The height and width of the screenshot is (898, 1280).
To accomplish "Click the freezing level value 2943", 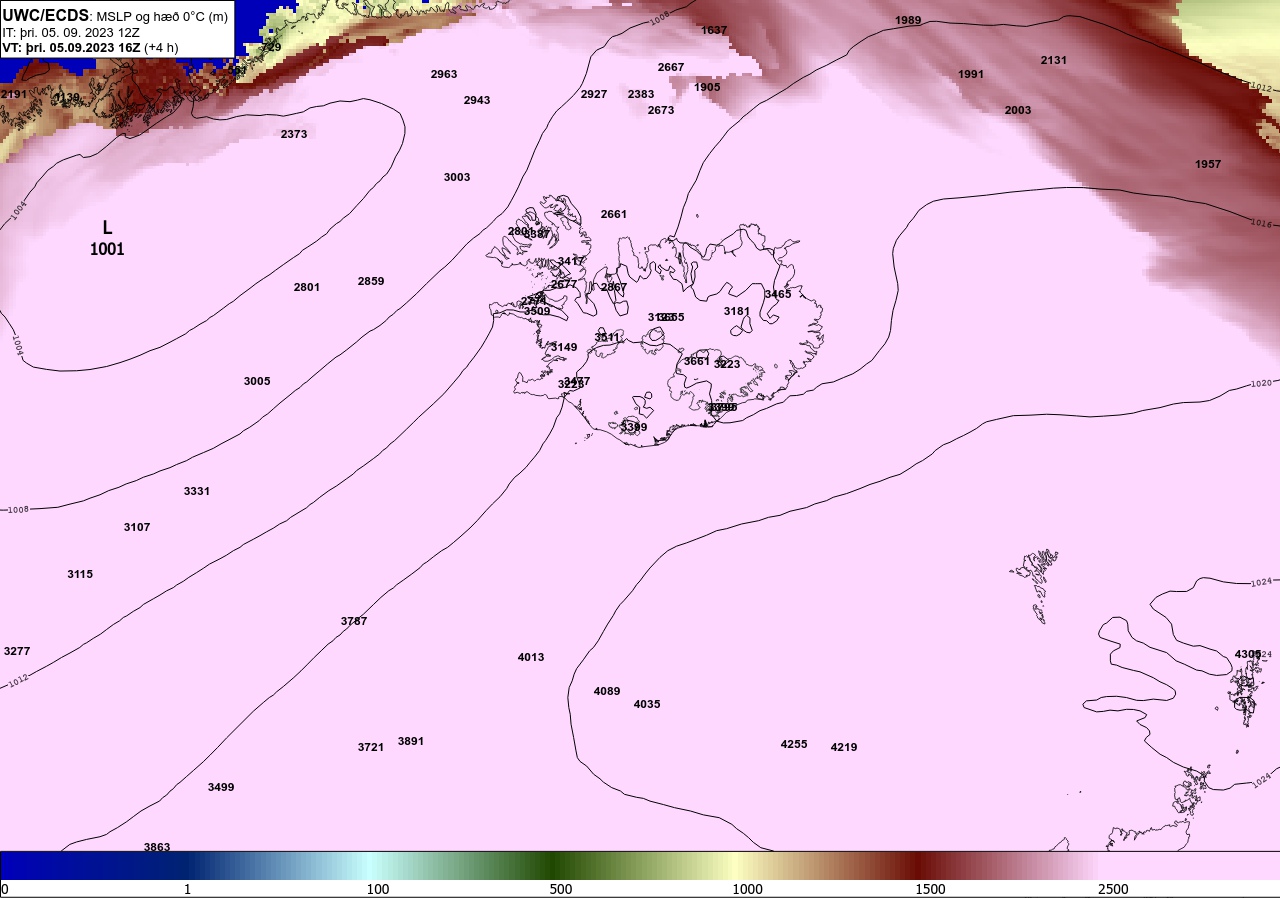I will (x=477, y=100).
